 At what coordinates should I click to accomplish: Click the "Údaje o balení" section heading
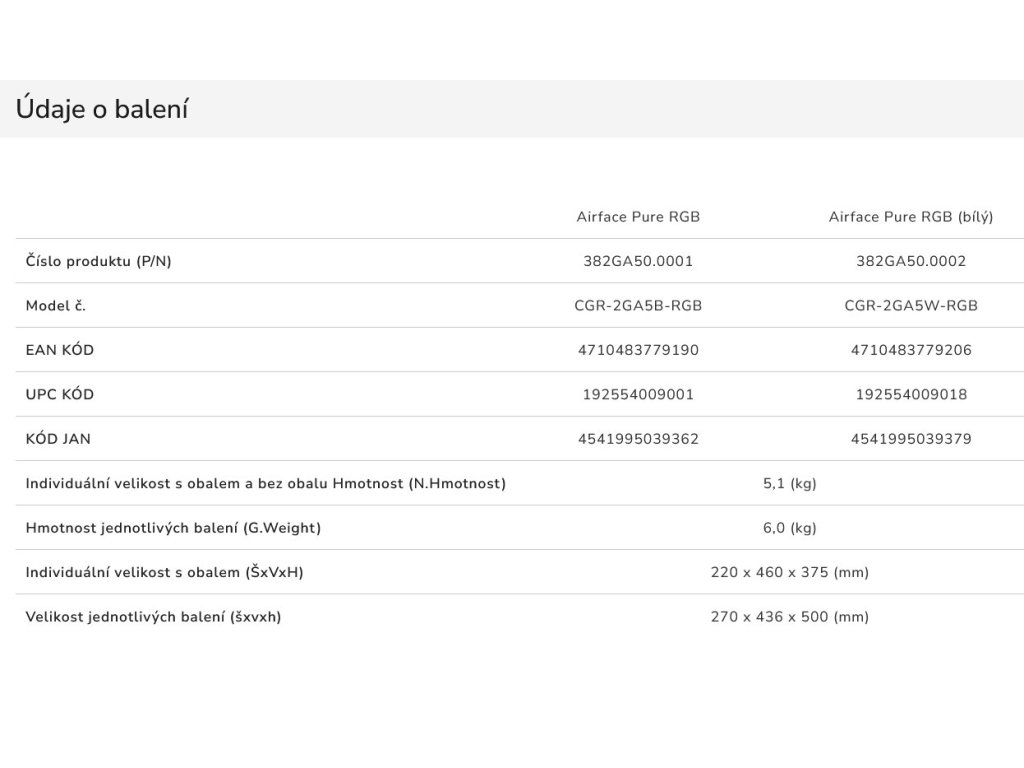[x=102, y=109]
